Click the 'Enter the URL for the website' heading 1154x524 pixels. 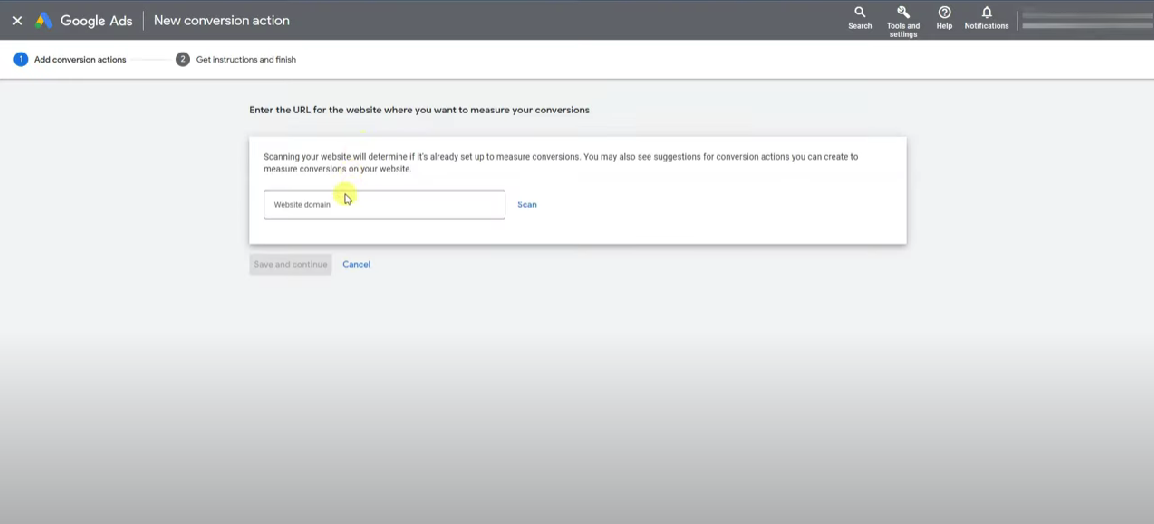[x=419, y=110]
